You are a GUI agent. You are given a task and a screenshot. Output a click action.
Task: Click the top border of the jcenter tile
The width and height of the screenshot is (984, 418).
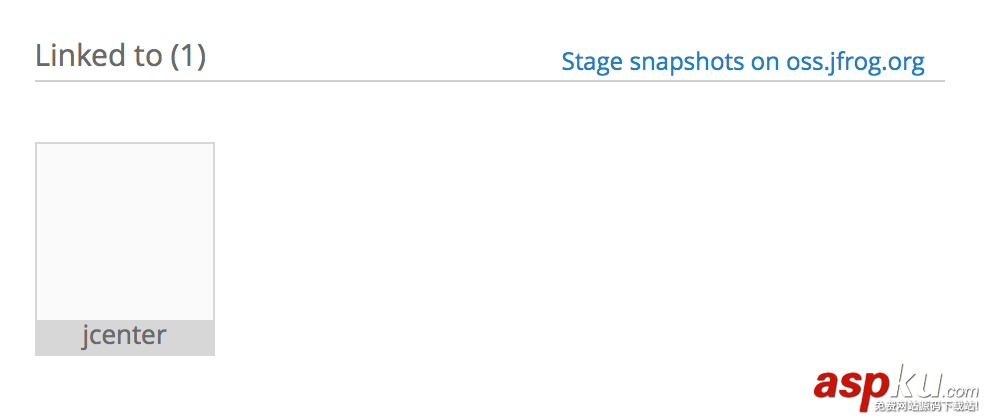tap(125, 144)
